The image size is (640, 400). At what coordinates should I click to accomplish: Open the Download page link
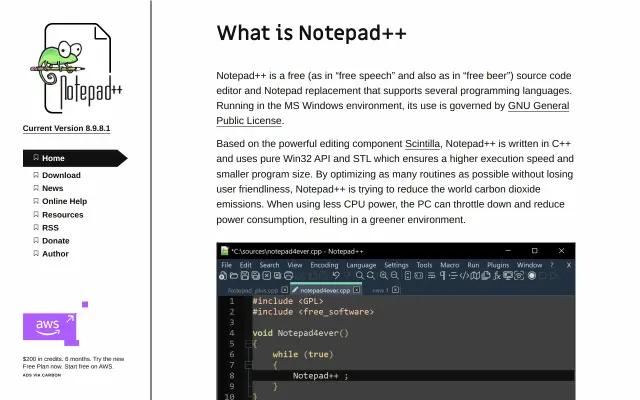tap(61, 175)
